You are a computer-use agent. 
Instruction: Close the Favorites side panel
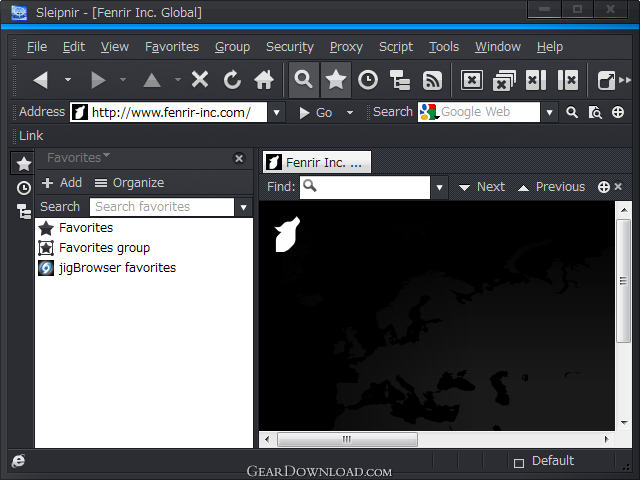239,158
